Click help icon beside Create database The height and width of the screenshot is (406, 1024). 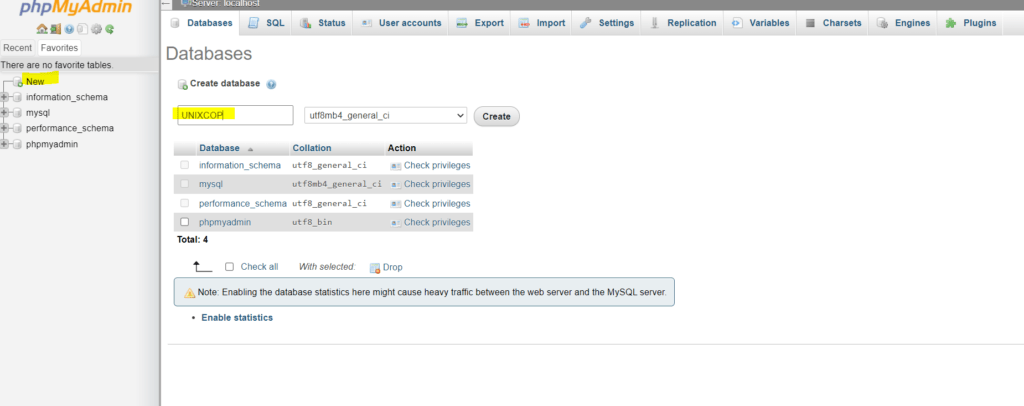271,84
